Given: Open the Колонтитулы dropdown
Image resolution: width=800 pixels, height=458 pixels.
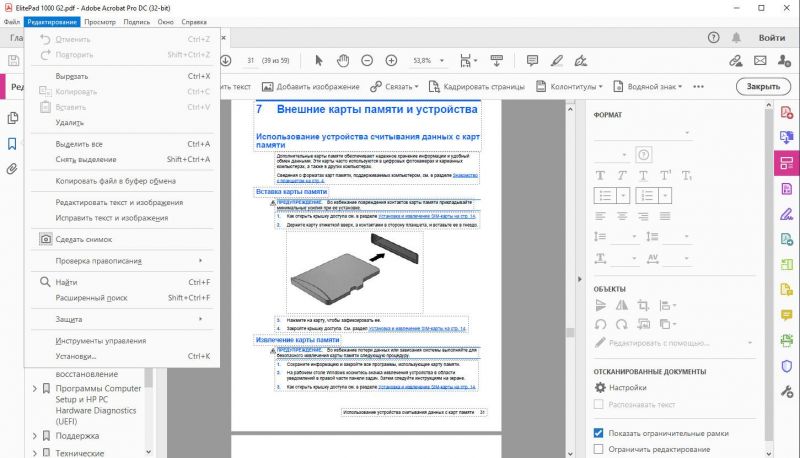Looking at the screenshot, I should click(569, 87).
